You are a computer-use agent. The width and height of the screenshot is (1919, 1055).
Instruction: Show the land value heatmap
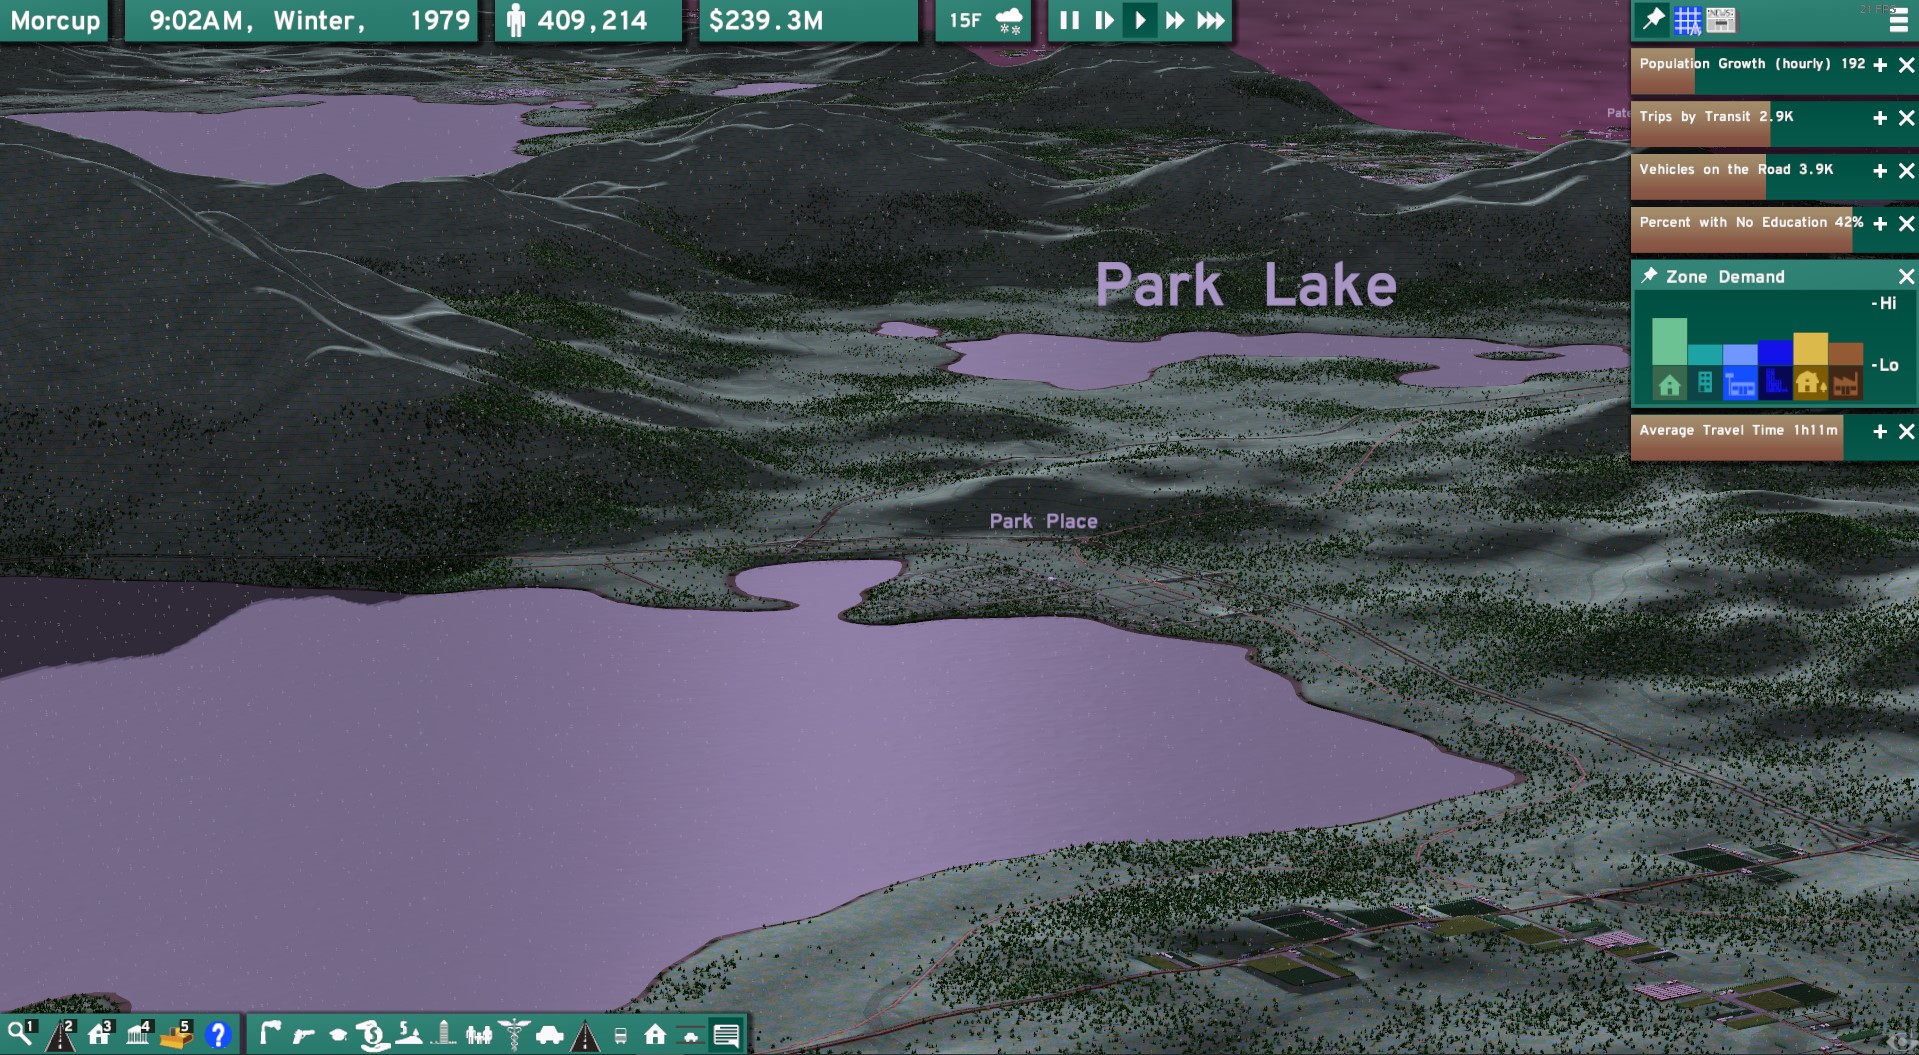[408, 1034]
